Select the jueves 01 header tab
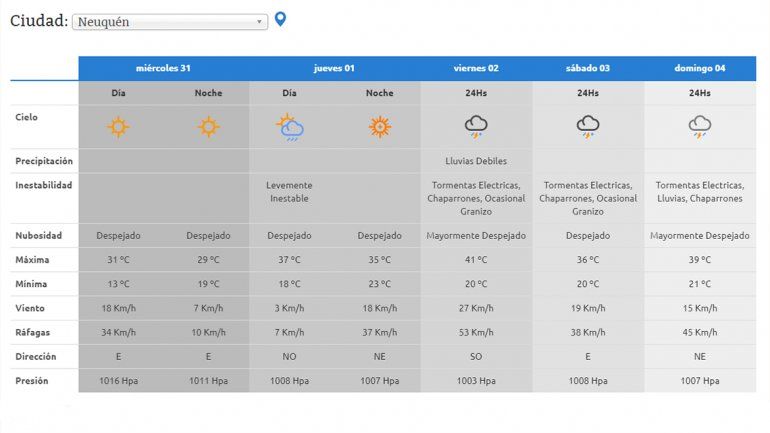The height and width of the screenshot is (433, 770). click(334, 68)
